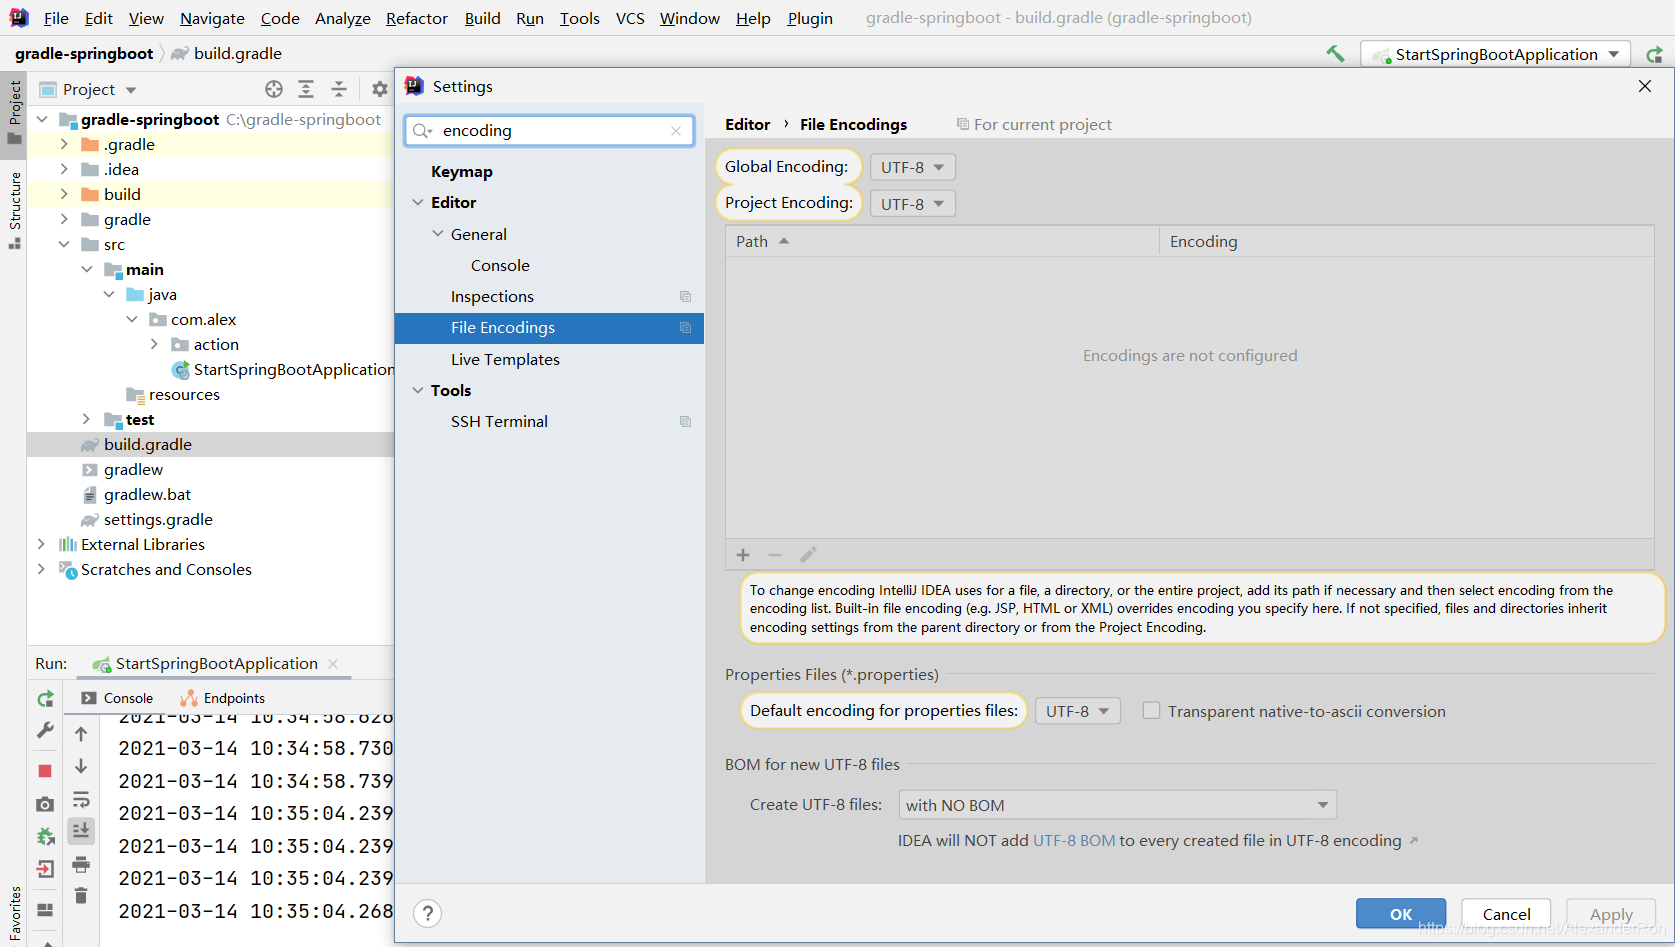Open Project view selector dropdown

coord(88,90)
